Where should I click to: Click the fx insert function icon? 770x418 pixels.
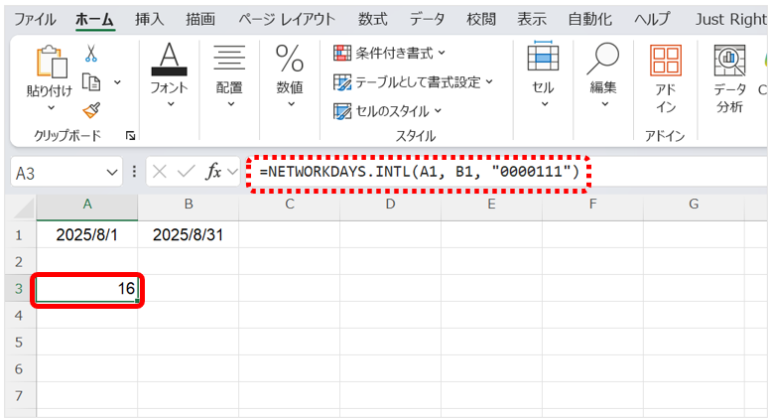(214, 171)
